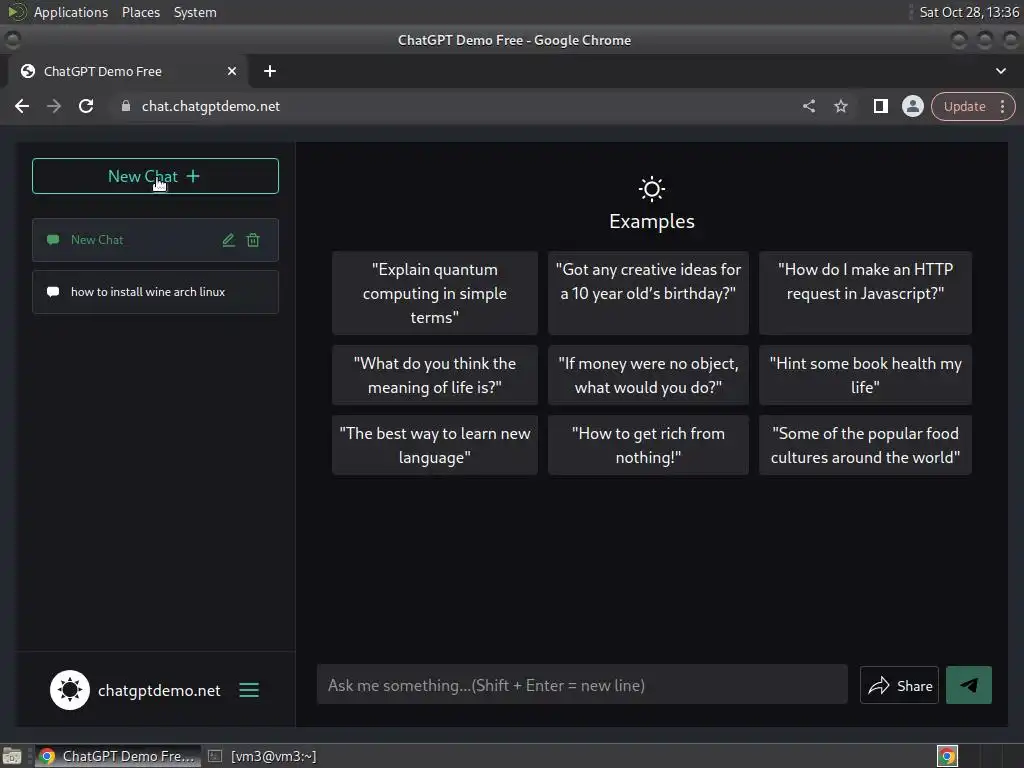Open the System menu
Image resolution: width=1024 pixels, height=768 pixels.
(x=195, y=12)
